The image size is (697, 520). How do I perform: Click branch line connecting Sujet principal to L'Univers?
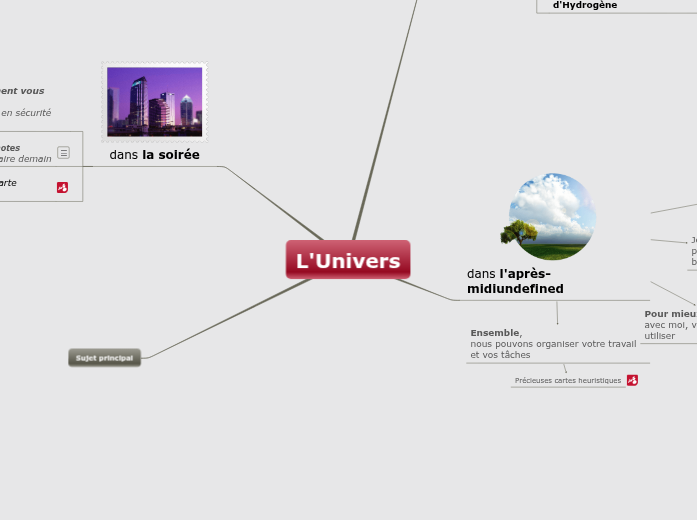pyautogui.click(x=230, y=317)
